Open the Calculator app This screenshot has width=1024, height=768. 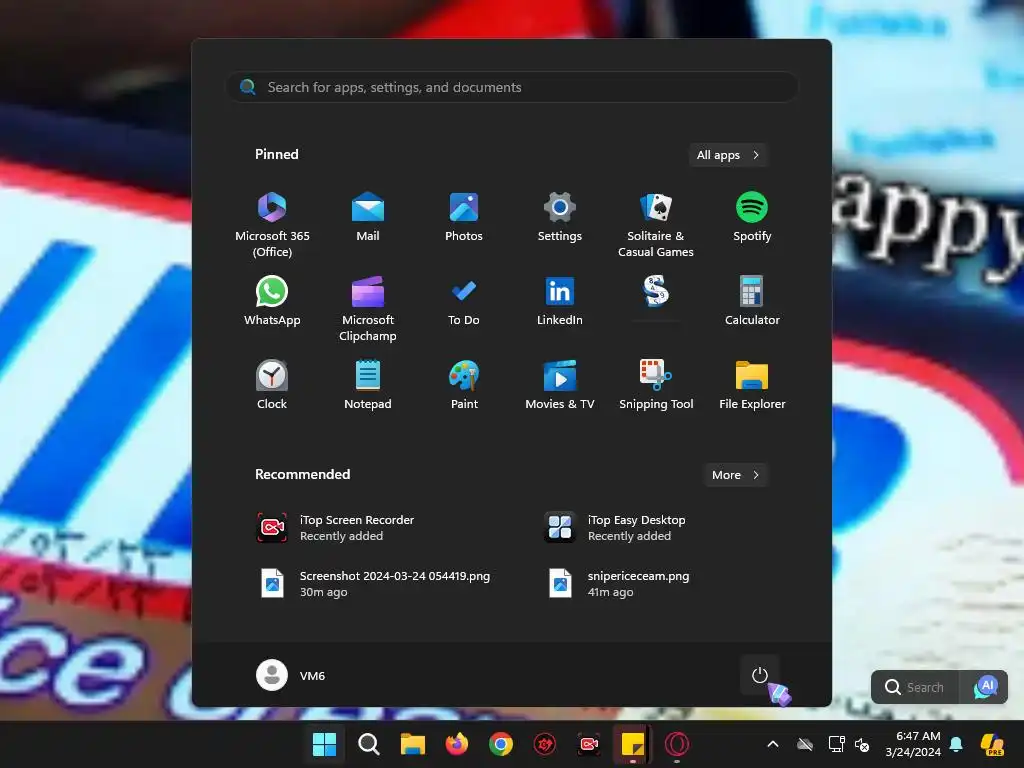(x=752, y=302)
